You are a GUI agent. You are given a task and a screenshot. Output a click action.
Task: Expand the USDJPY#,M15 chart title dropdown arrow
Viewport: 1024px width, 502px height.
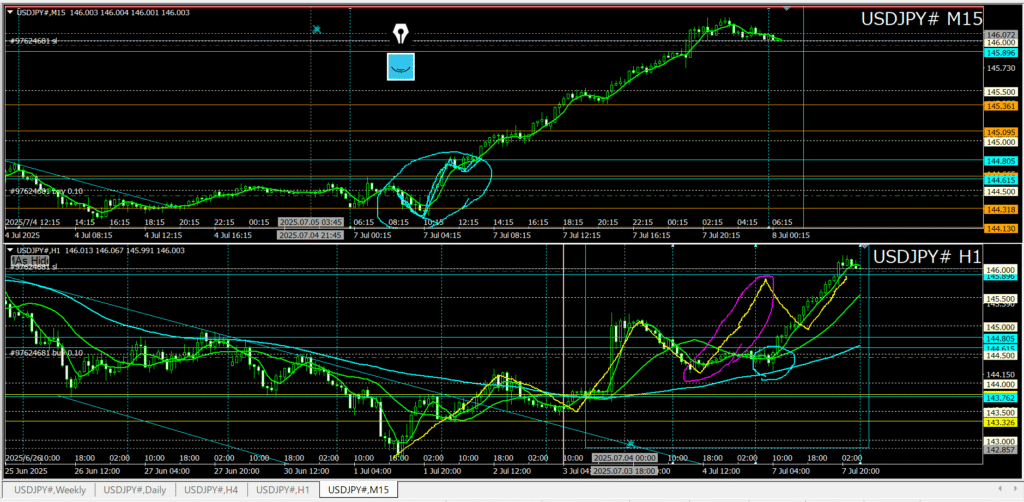tap(10, 12)
